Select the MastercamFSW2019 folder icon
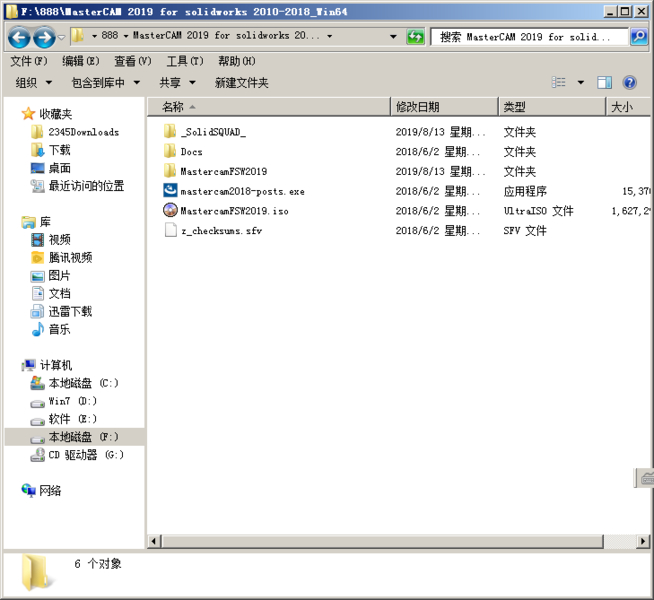The height and width of the screenshot is (600, 654). click(x=170, y=171)
